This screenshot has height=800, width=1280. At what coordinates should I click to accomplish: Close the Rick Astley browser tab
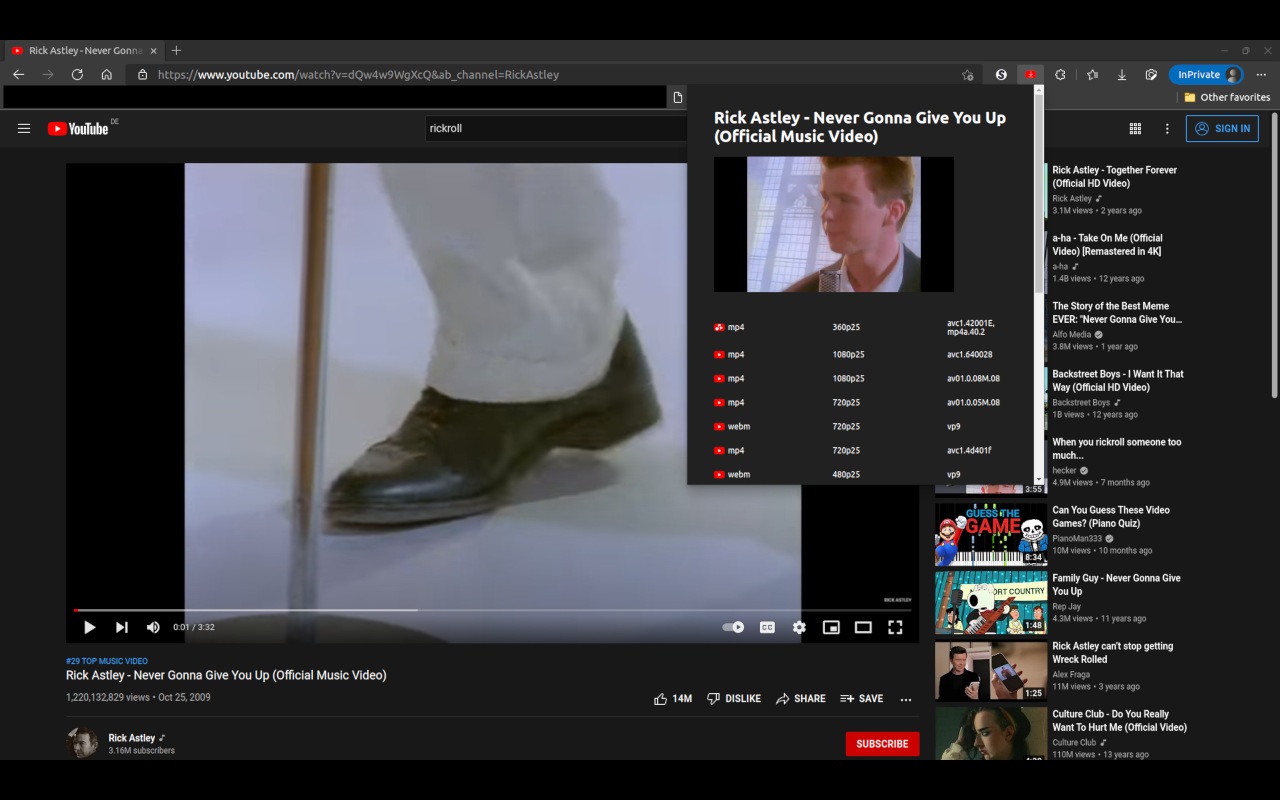click(x=153, y=50)
